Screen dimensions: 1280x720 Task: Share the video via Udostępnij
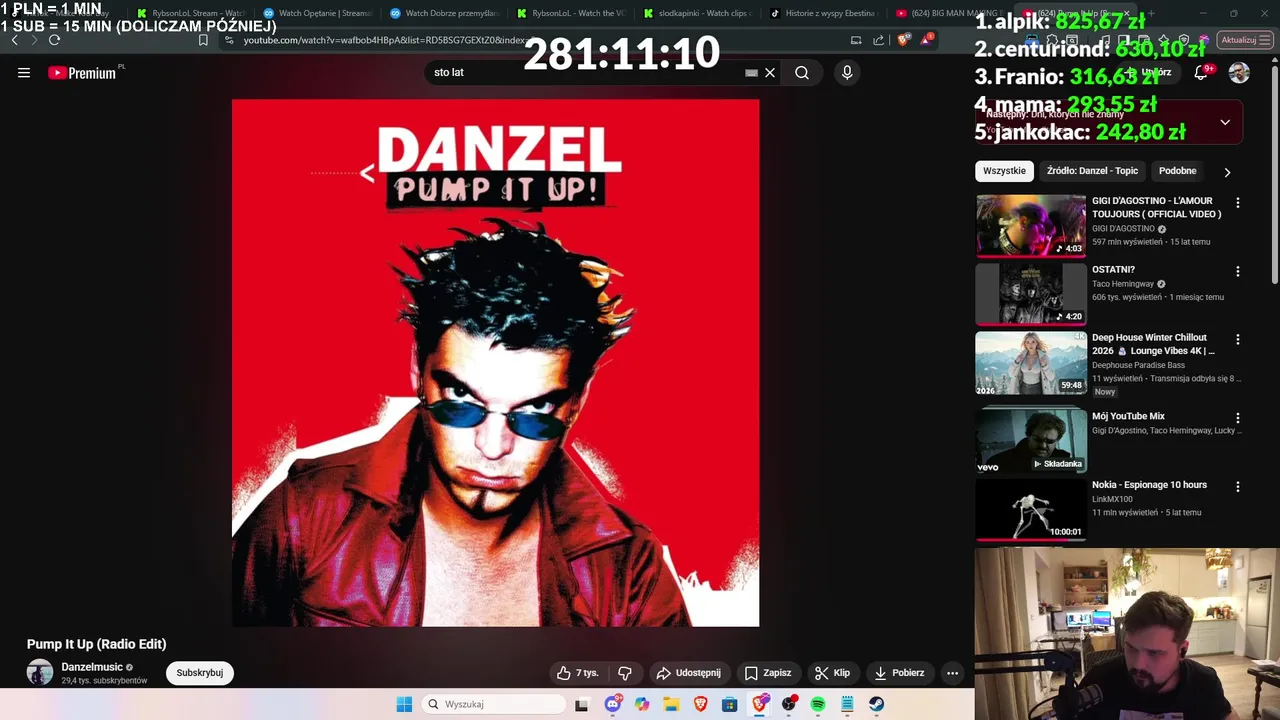tap(688, 673)
